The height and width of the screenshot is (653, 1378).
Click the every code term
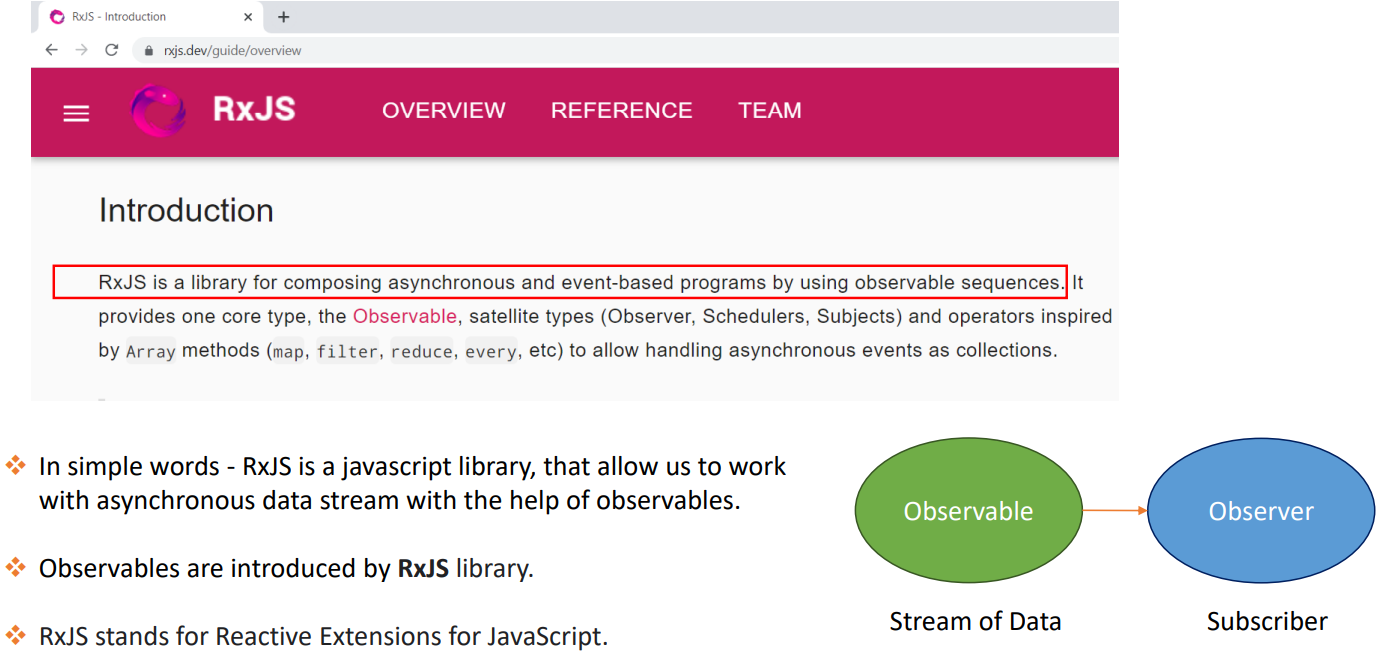coord(491,352)
